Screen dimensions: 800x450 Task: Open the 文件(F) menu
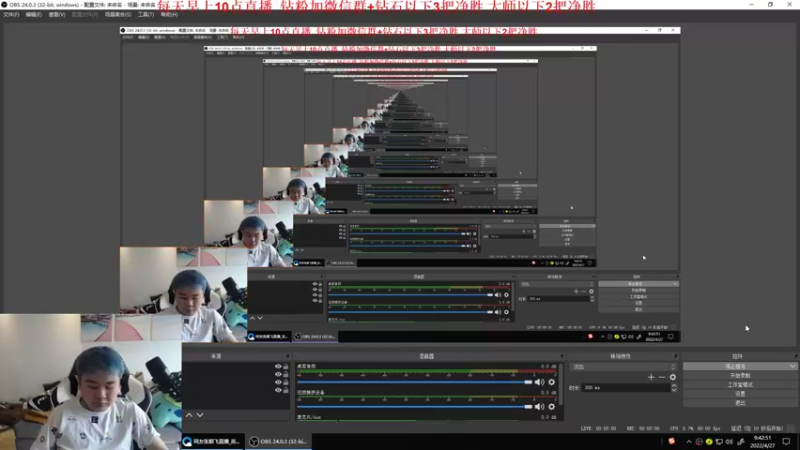click(x=11, y=15)
